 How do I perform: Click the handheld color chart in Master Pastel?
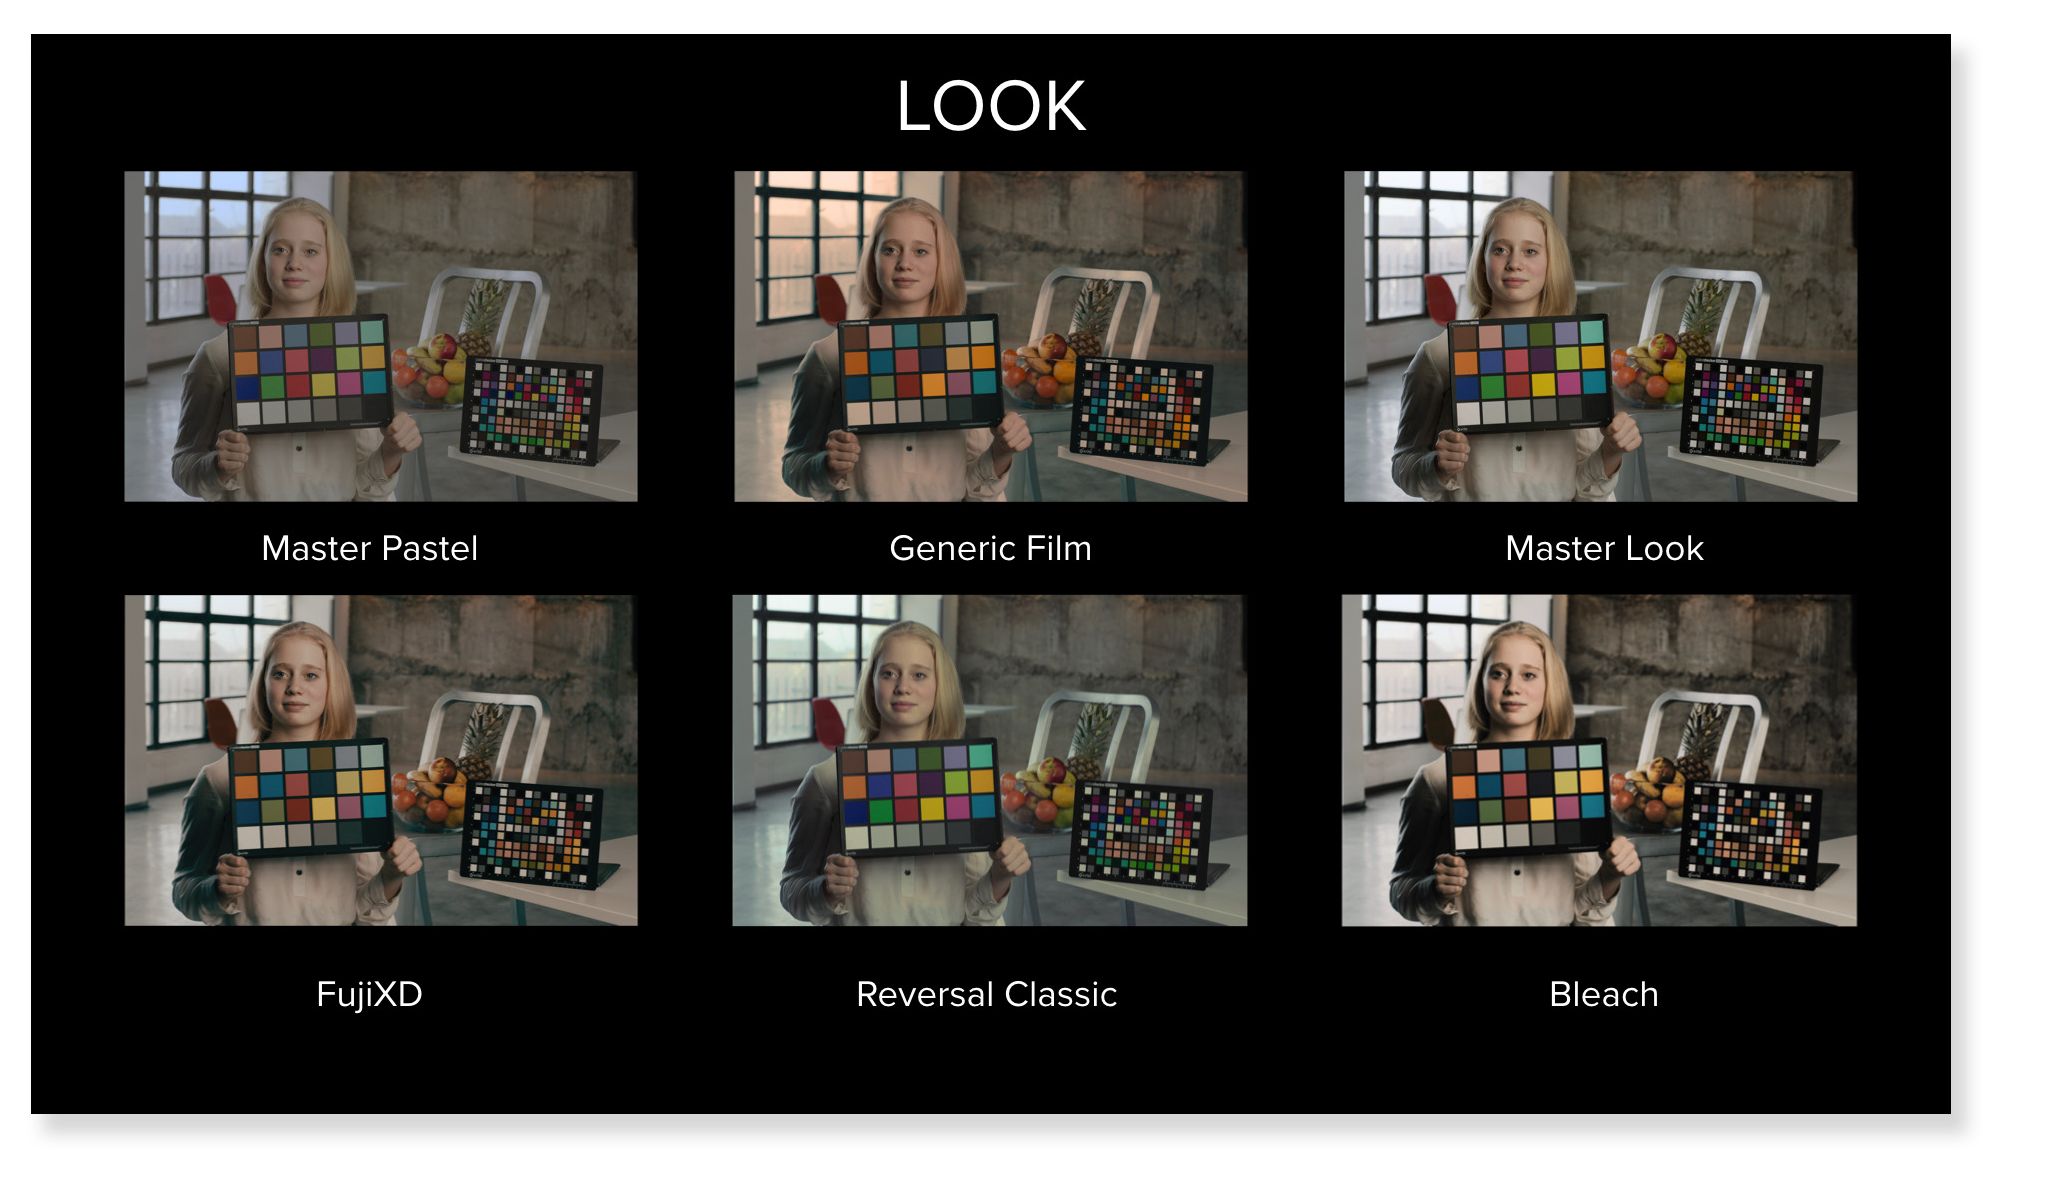309,373
